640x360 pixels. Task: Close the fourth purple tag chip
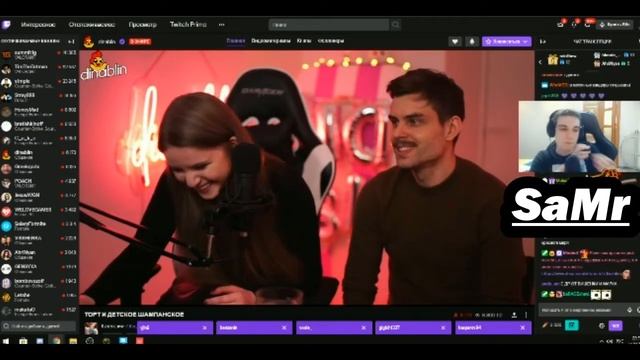tap(443, 328)
